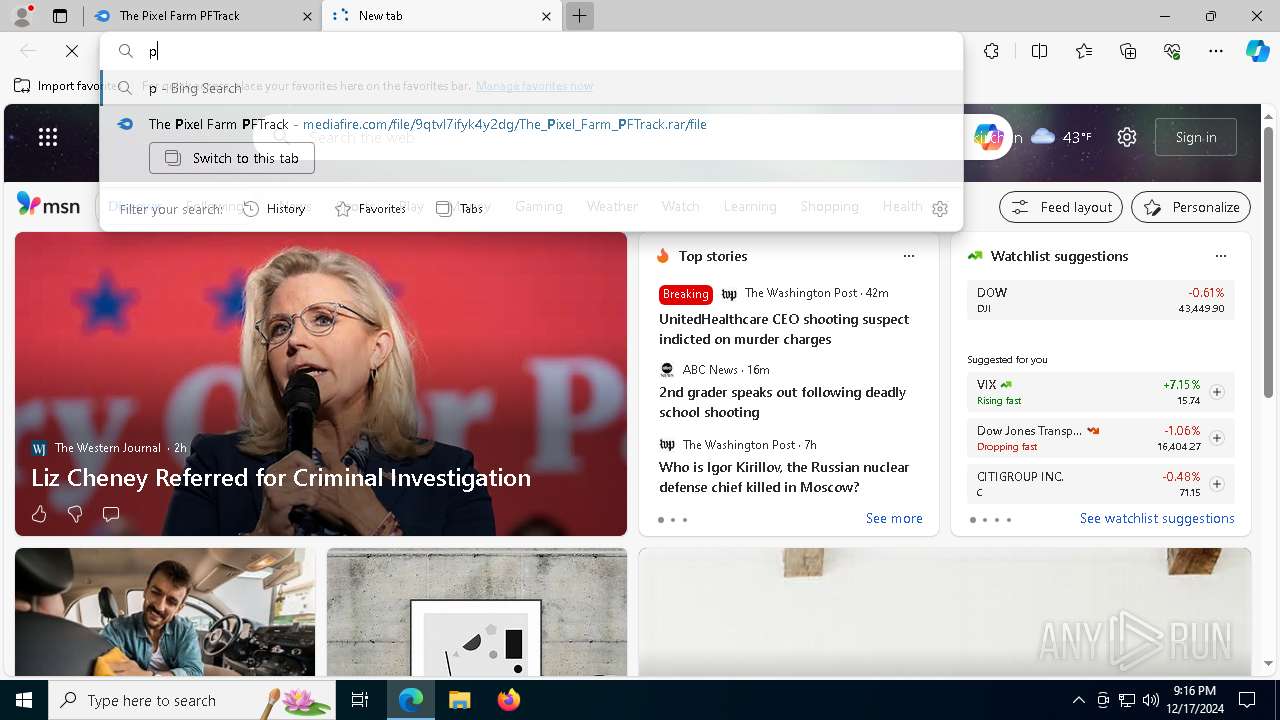This screenshot has width=1280, height=720.
Task: Click the Sign in button
Action: click(x=1196, y=137)
